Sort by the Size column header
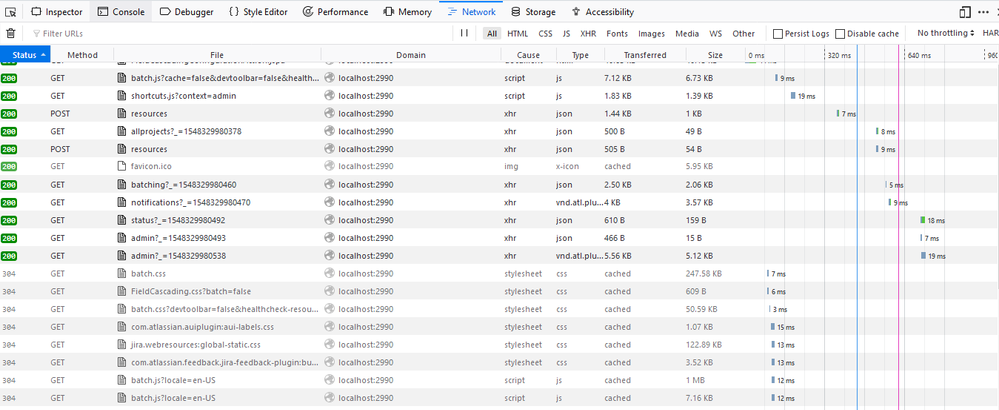999x410 pixels. pyautogui.click(x=715, y=55)
